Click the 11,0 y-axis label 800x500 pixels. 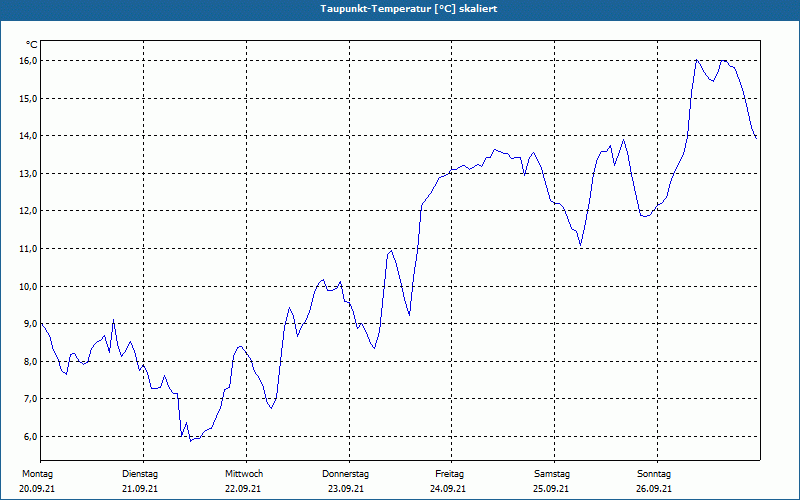click(29, 248)
